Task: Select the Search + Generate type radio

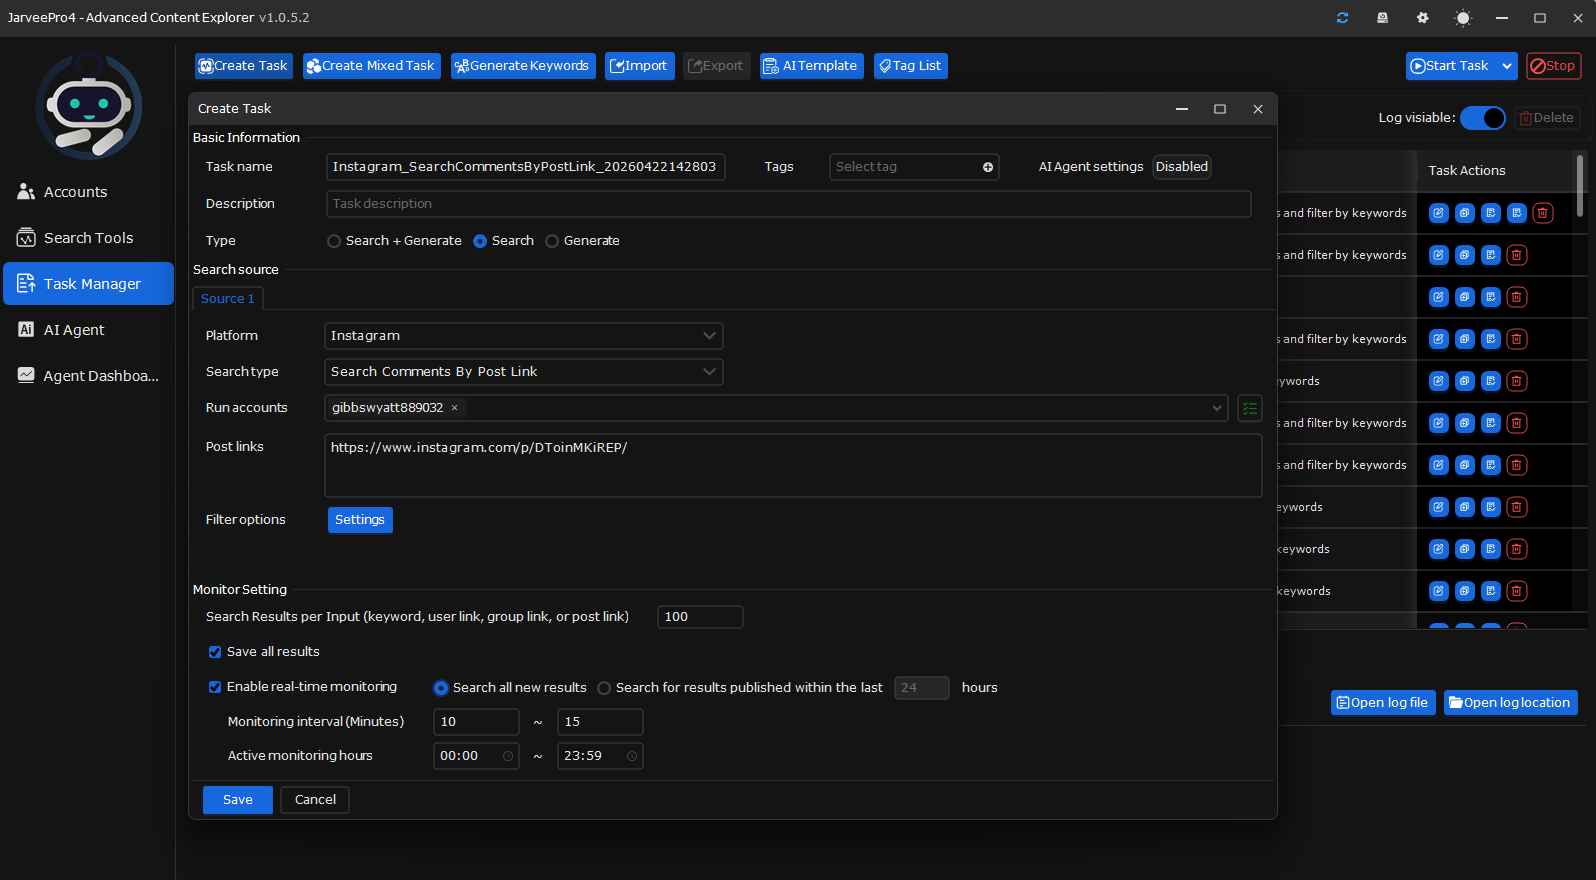Action: pyautogui.click(x=334, y=241)
